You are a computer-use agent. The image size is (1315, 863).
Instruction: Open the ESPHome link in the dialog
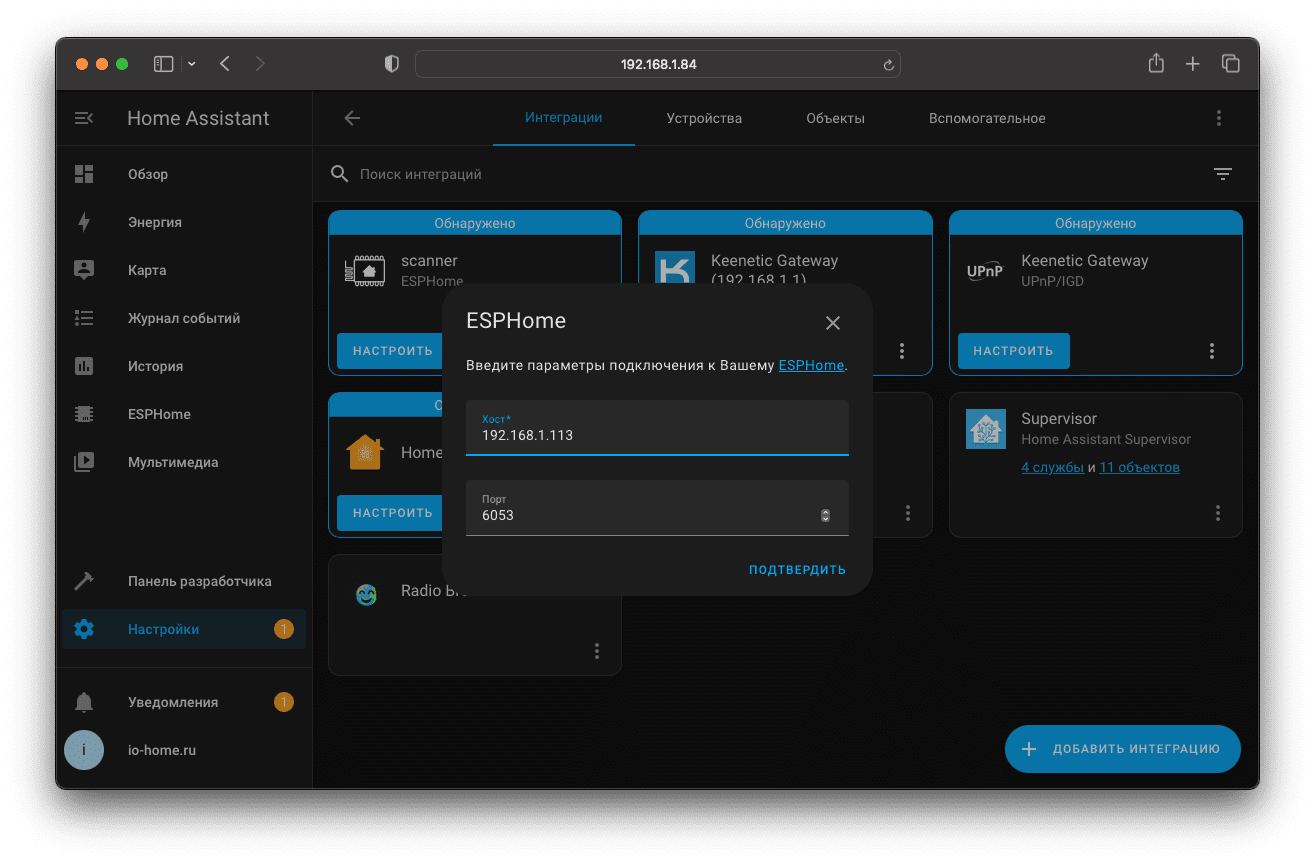[811, 366]
